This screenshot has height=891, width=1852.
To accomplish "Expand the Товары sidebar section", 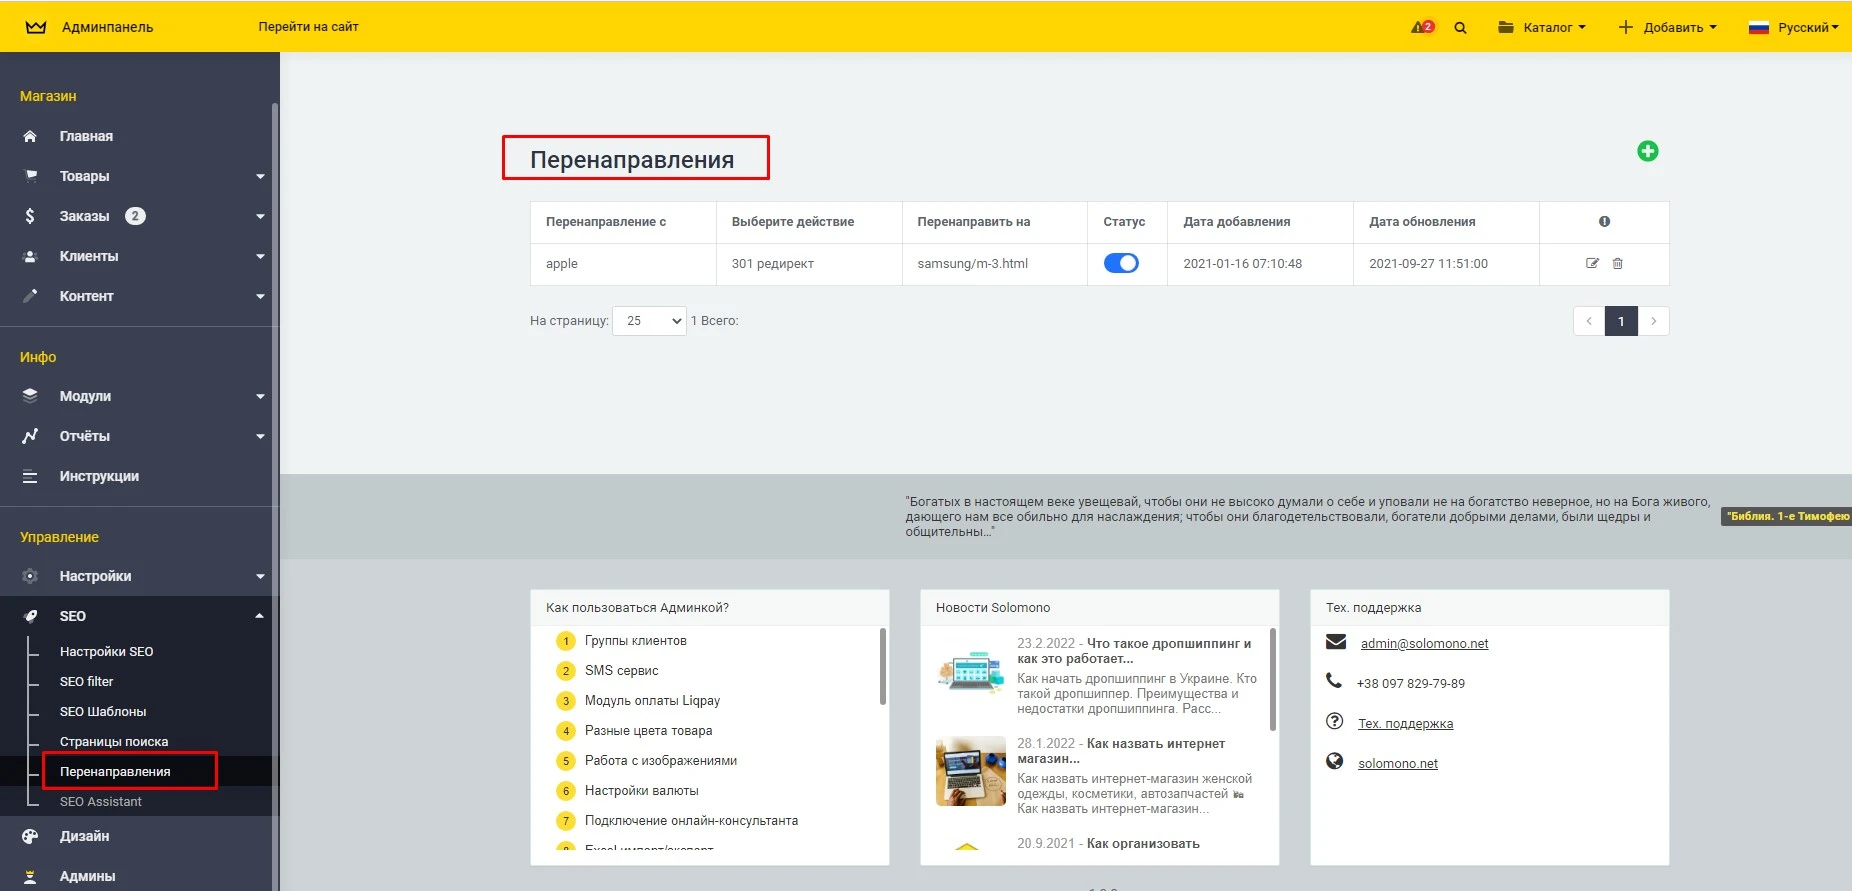I will point(260,177).
